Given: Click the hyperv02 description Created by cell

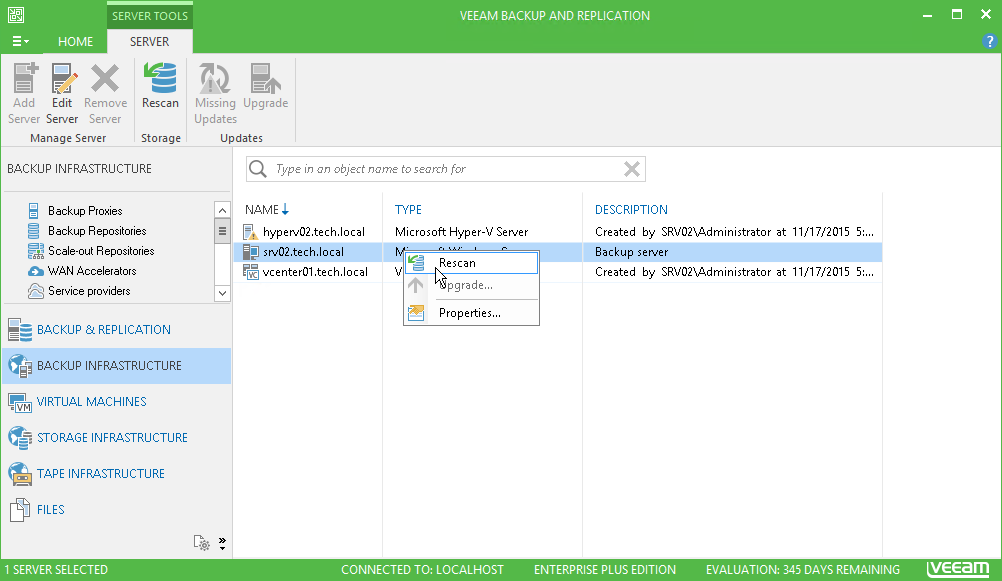Looking at the screenshot, I should tap(734, 231).
